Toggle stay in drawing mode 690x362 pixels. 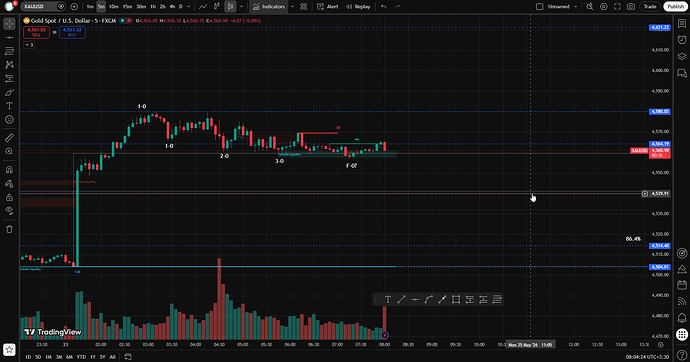[9, 184]
